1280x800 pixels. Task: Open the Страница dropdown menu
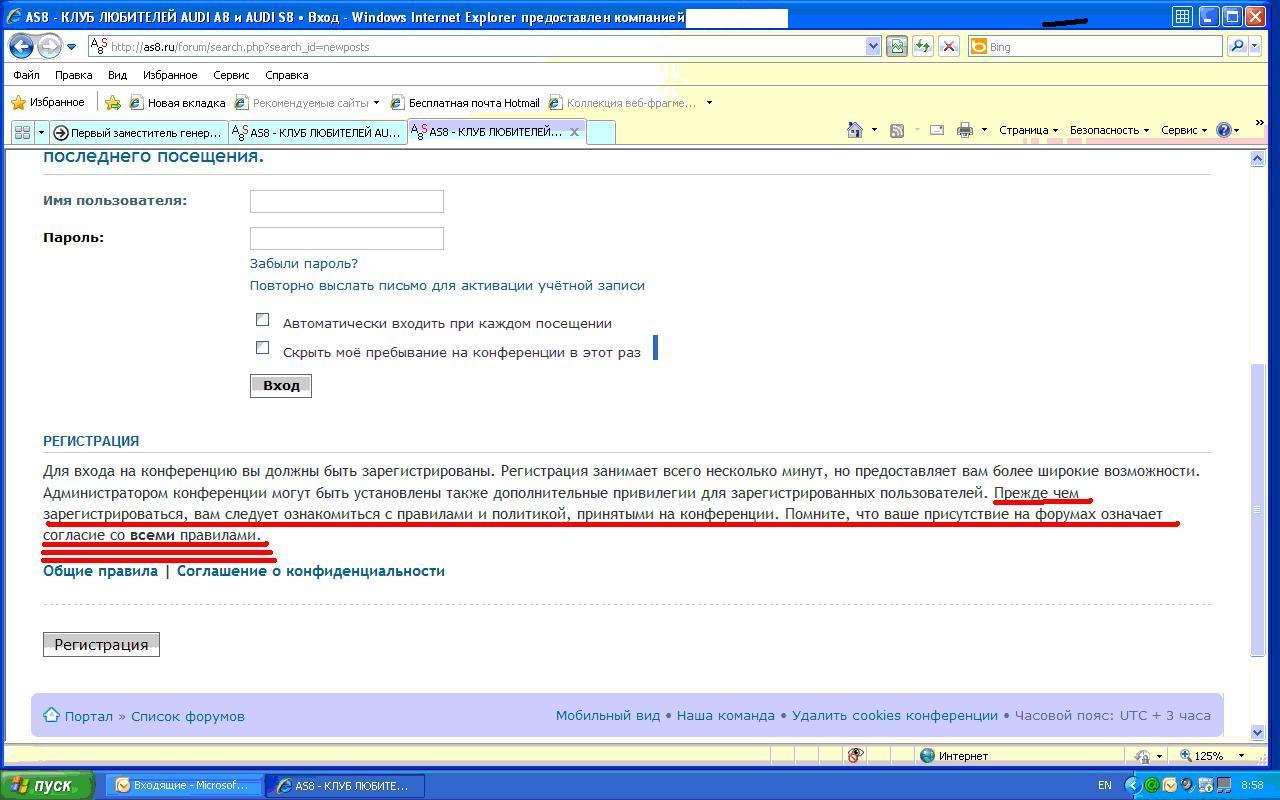(x=1027, y=130)
